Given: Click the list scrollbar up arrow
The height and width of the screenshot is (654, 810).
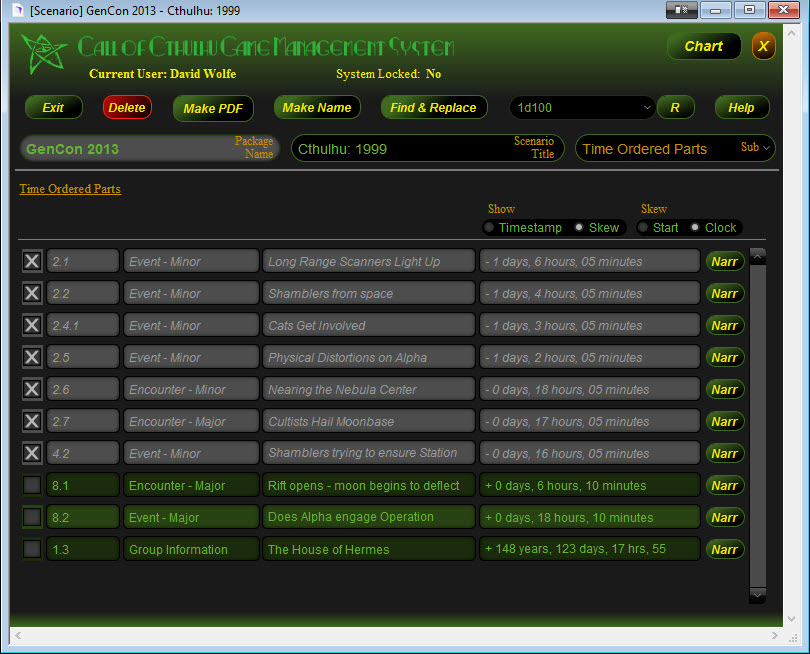Looking at the screenshot, I should click(757, 256).
